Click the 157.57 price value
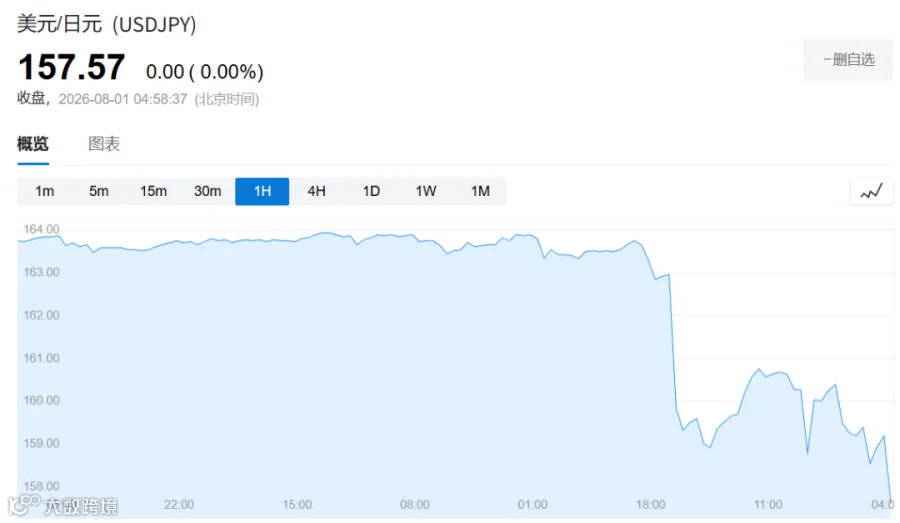 pyautogui.click(x=72, y=67)
